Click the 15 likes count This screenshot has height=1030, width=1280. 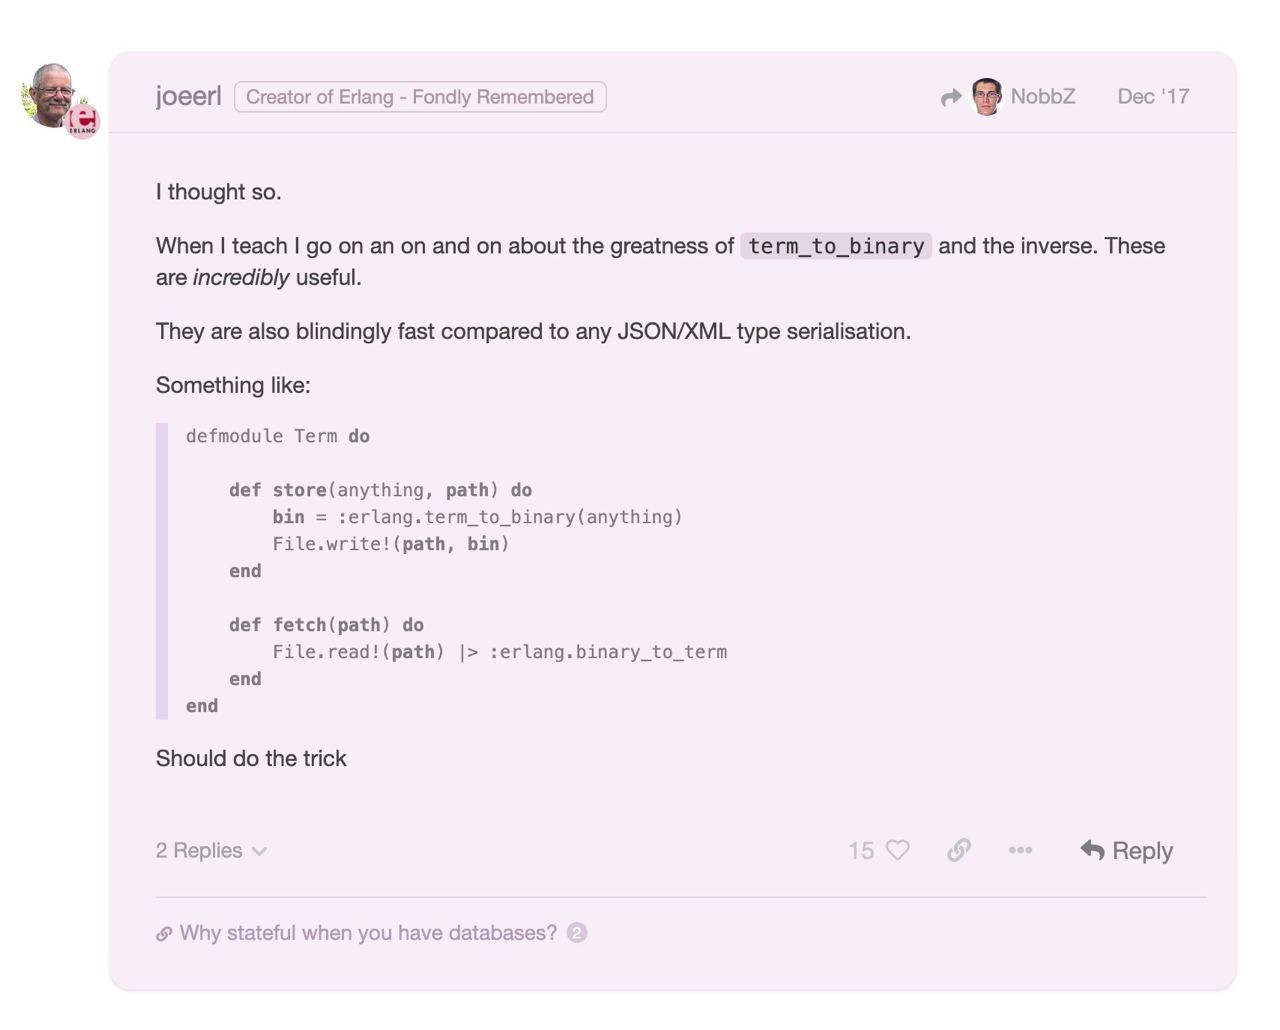click(861, 850)
